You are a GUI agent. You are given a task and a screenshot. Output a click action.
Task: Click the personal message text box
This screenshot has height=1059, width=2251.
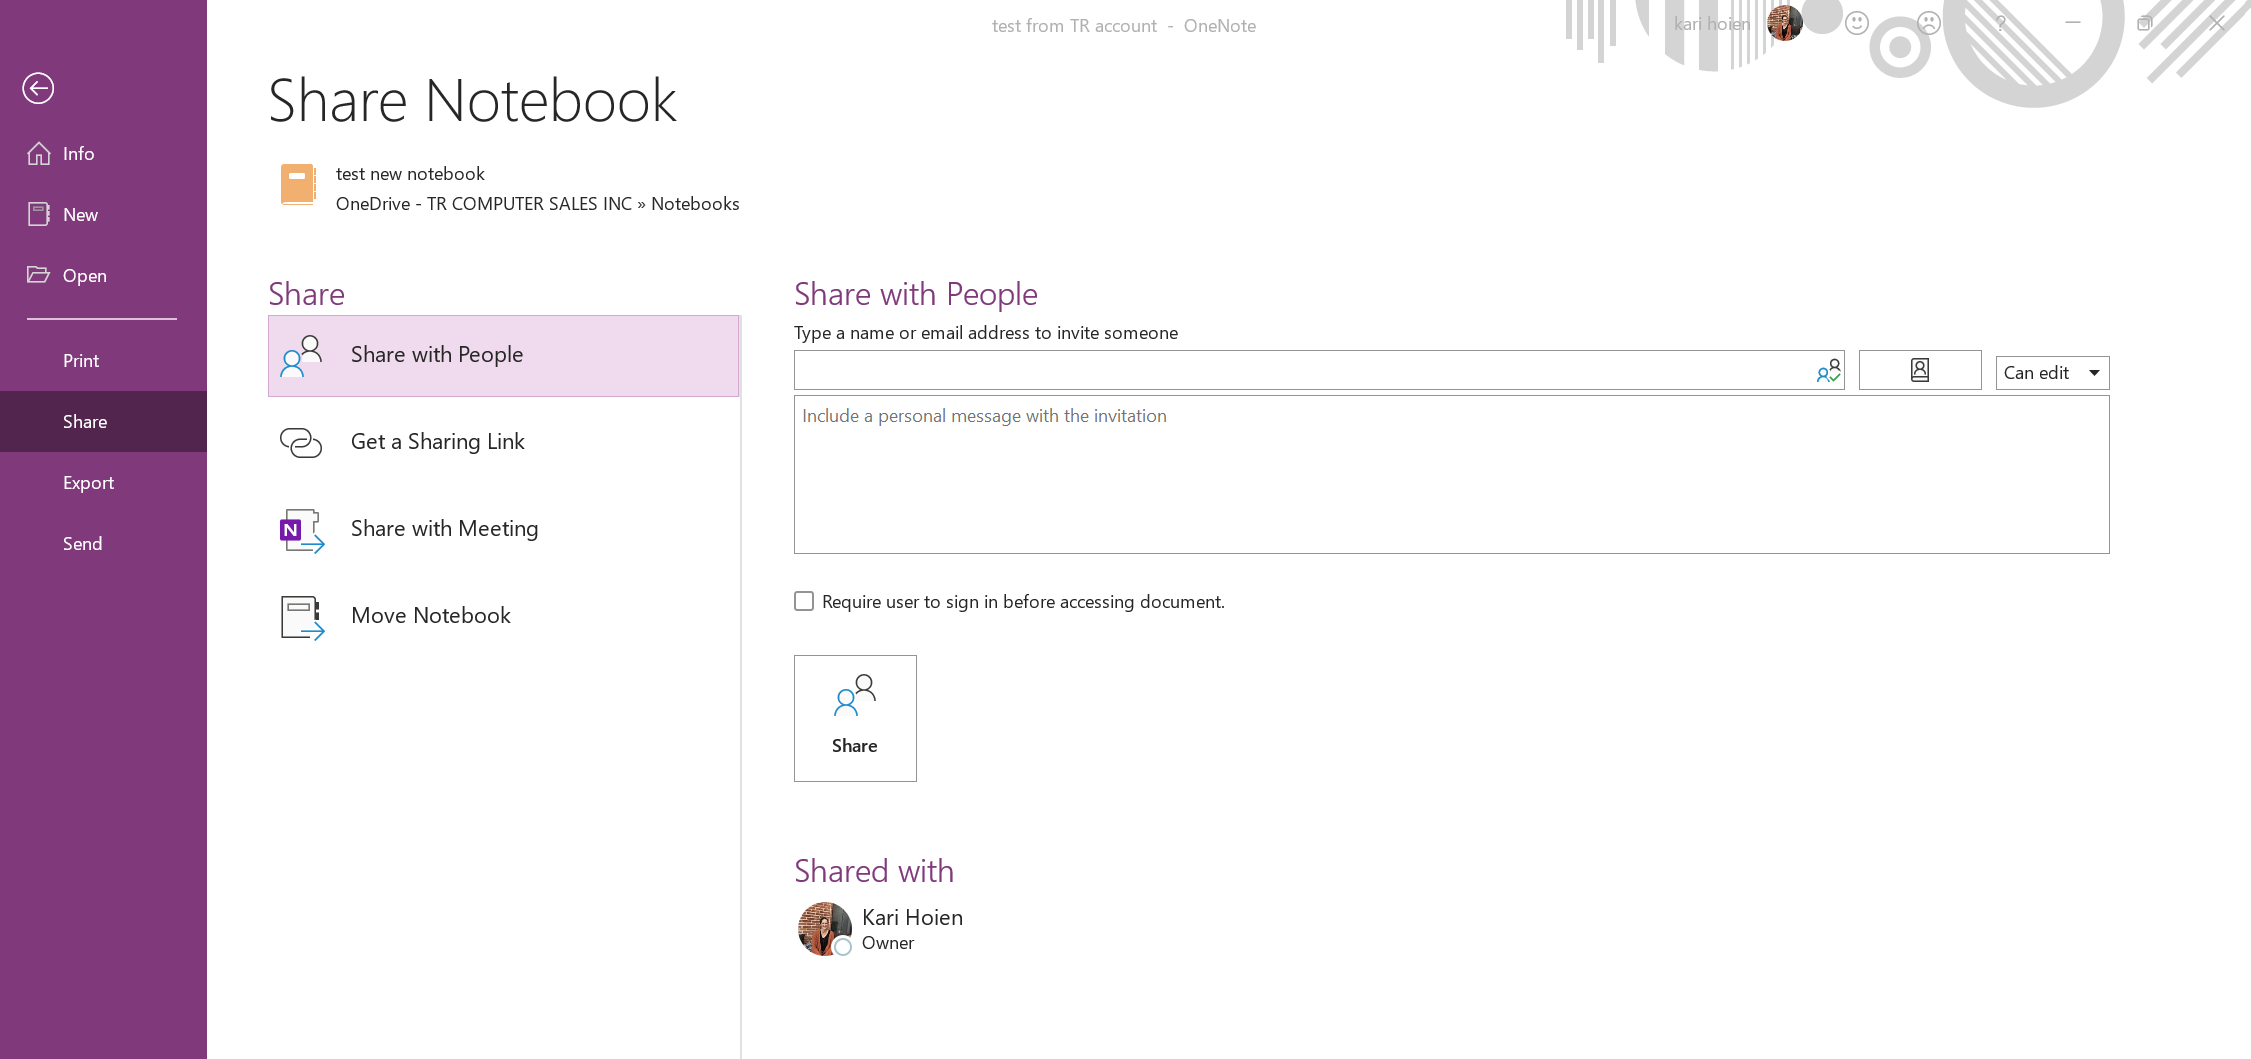coord(1452,474)
